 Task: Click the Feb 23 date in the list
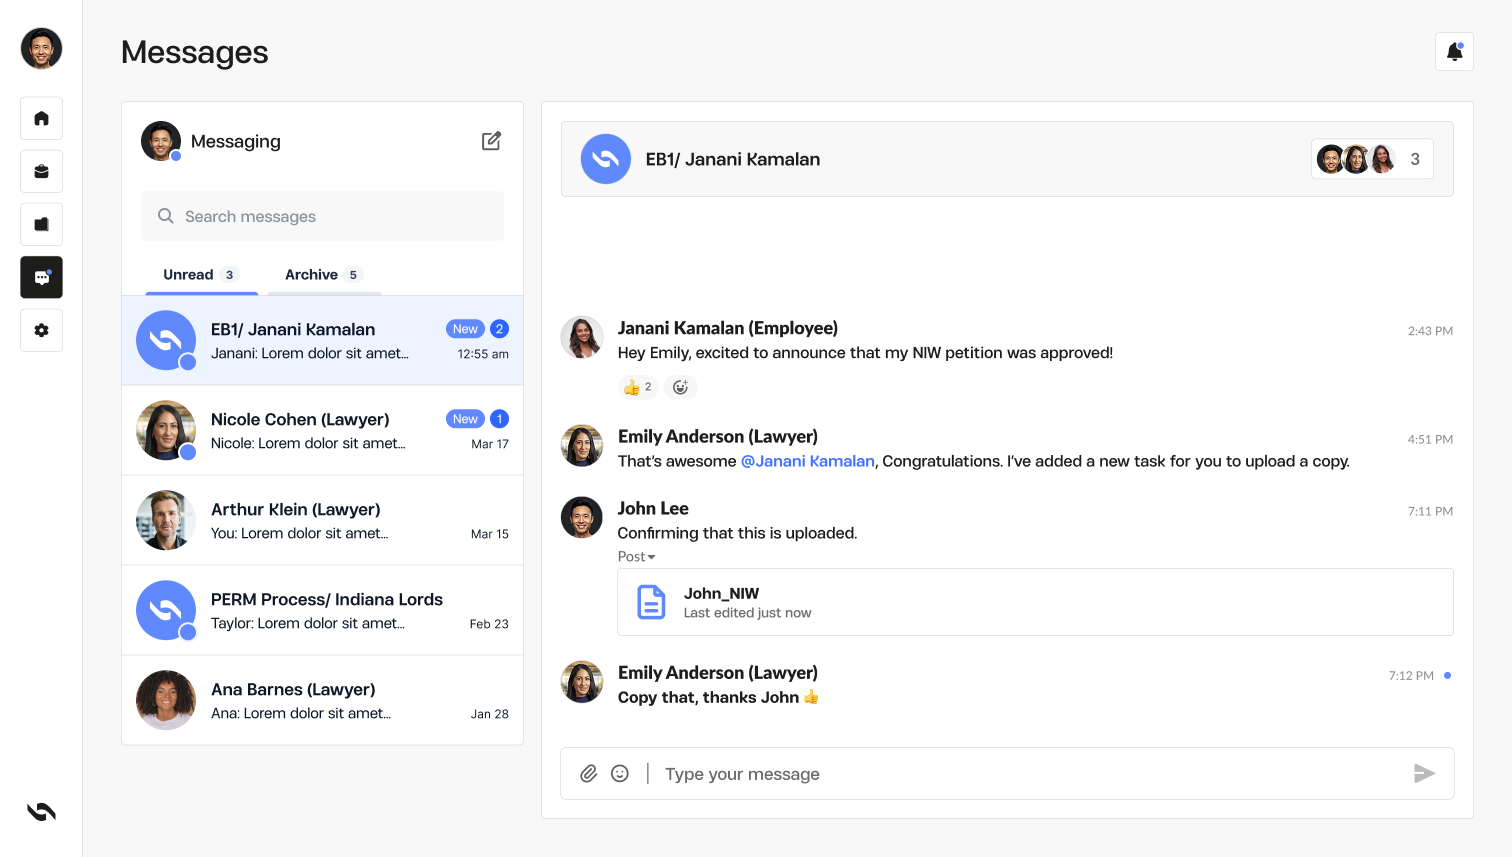point(489,624)
